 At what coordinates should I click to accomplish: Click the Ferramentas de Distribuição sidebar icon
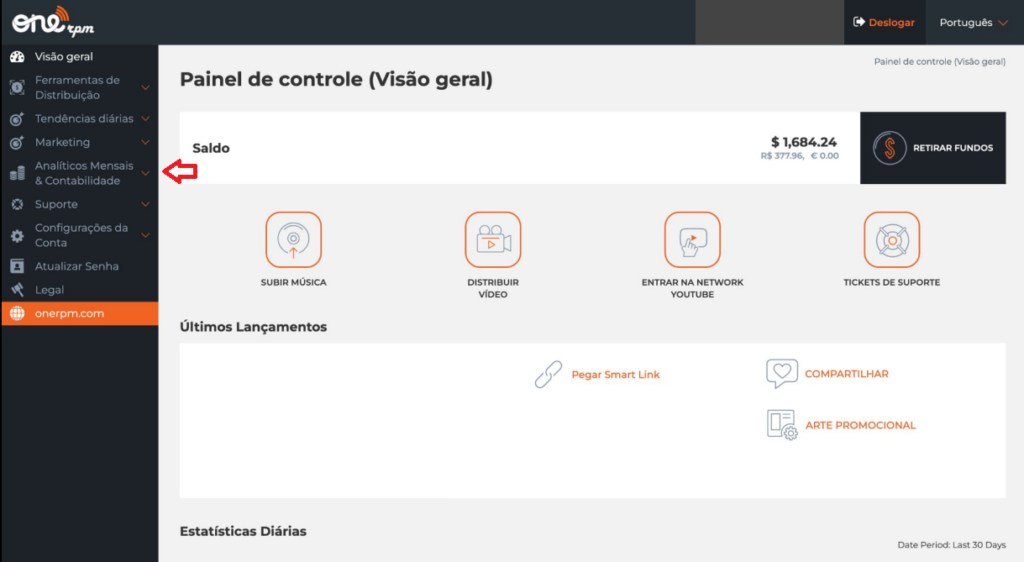click(17, 87)
